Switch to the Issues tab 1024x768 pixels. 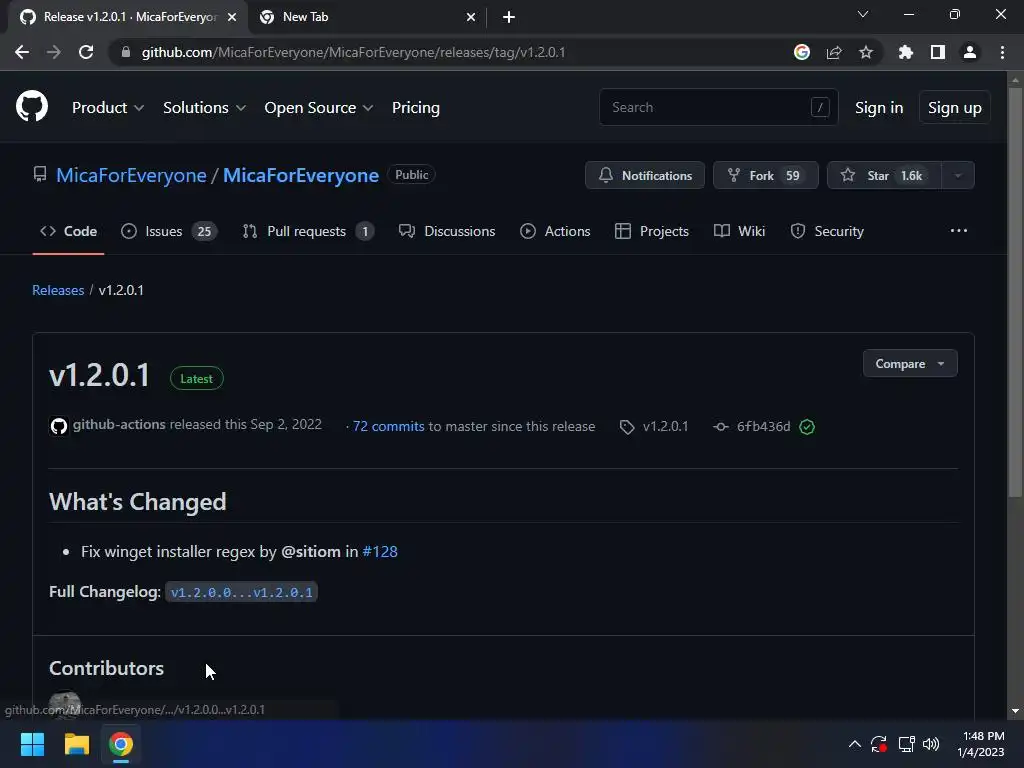169,231
